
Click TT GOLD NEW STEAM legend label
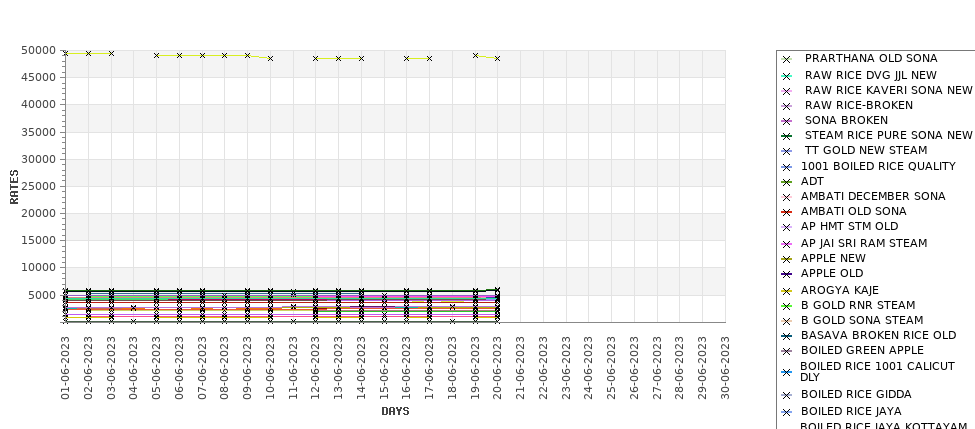click(866, 150)
